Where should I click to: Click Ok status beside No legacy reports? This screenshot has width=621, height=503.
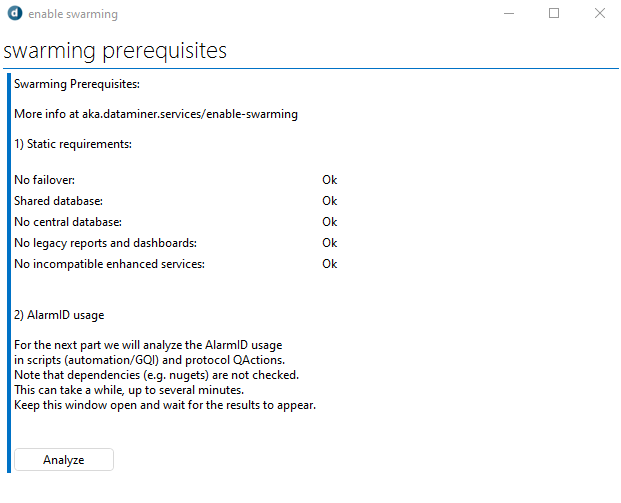pos(330,243)
